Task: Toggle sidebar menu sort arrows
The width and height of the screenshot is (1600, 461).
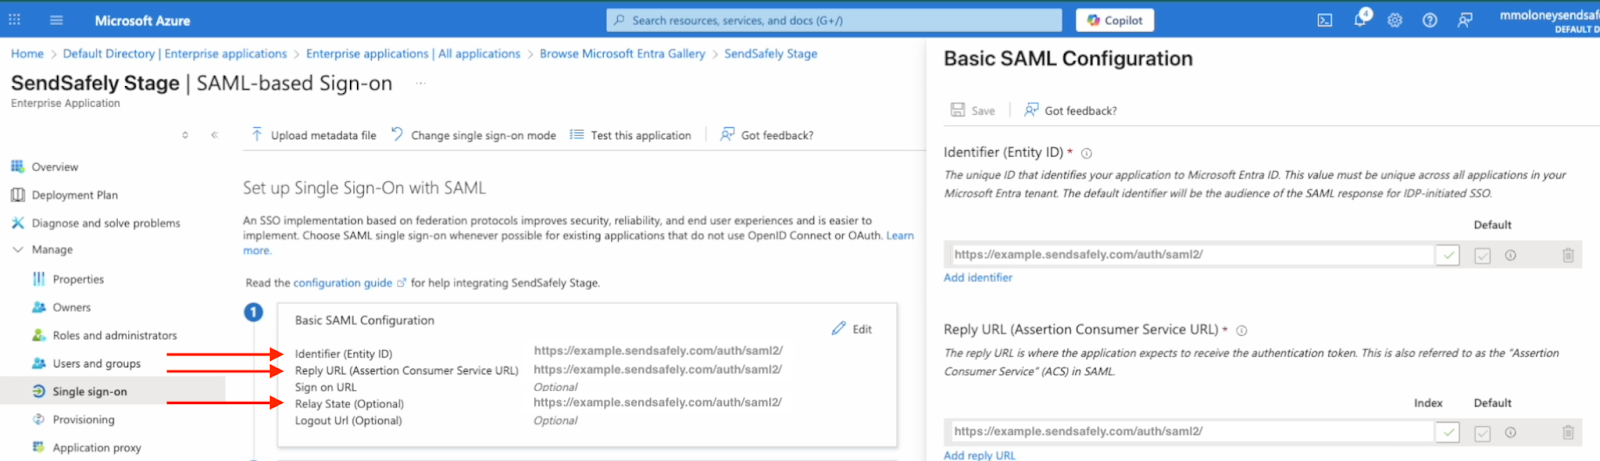Action: pyautogui.click(x=185, y=135)
